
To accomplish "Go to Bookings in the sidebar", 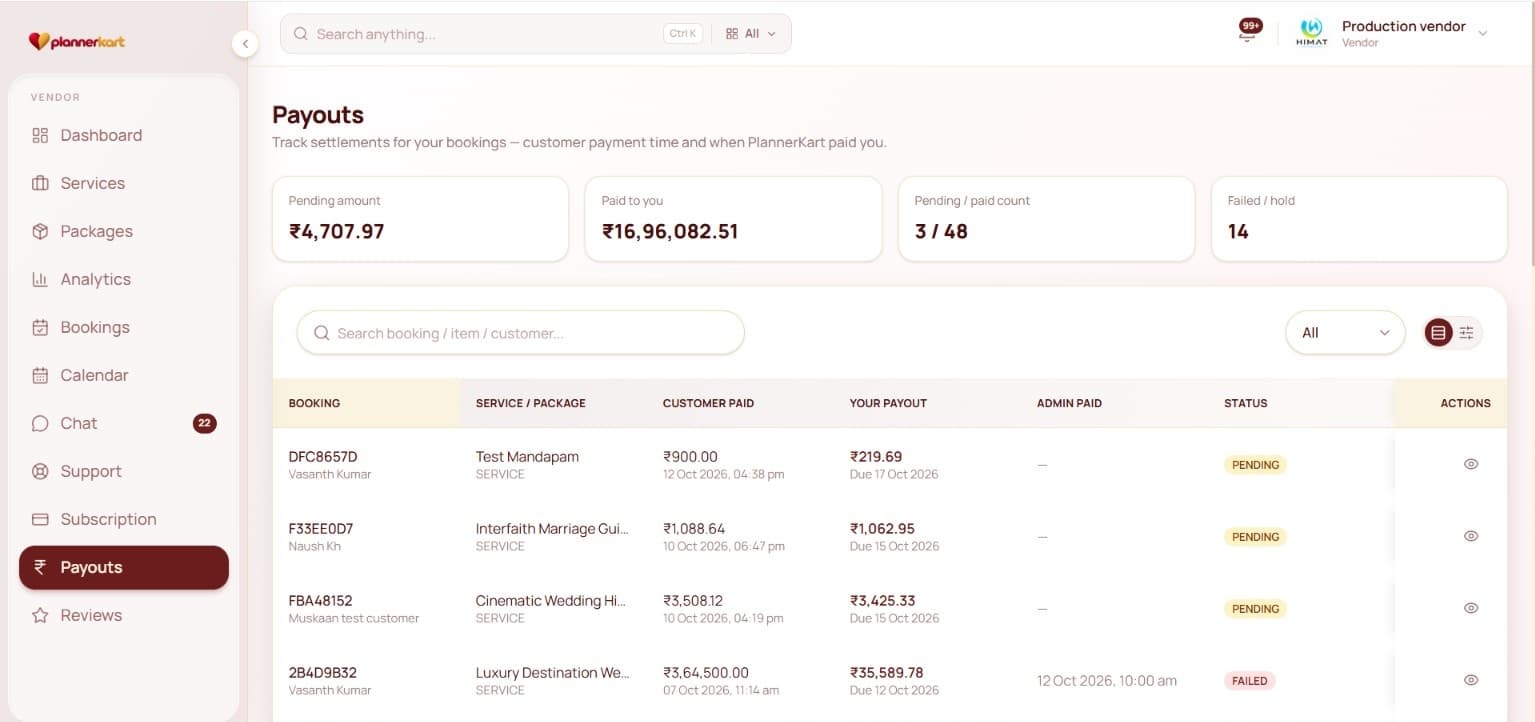I will tap(124, 327).
